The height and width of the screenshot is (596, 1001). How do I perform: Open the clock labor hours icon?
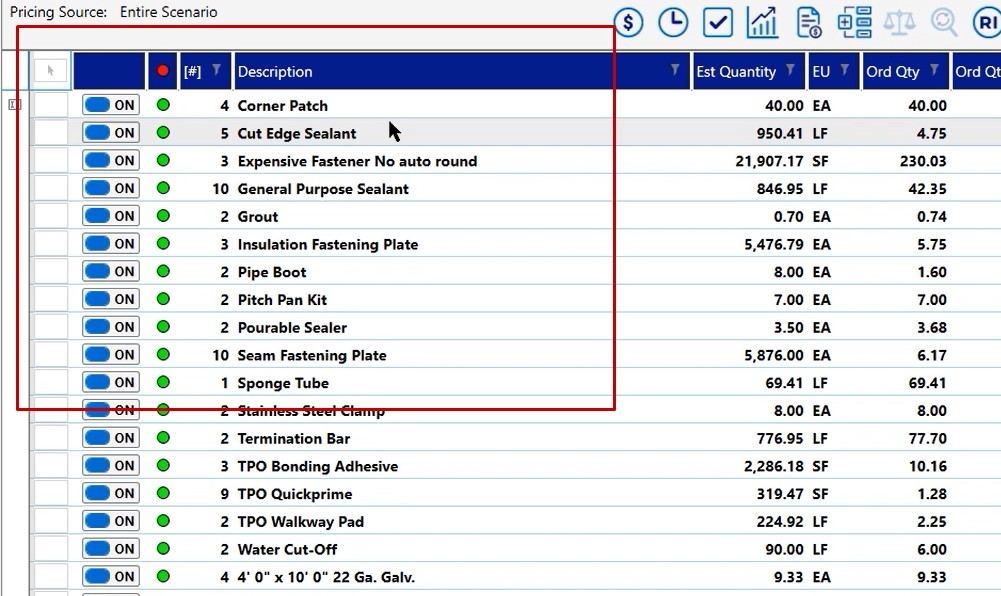pos(673,22)
